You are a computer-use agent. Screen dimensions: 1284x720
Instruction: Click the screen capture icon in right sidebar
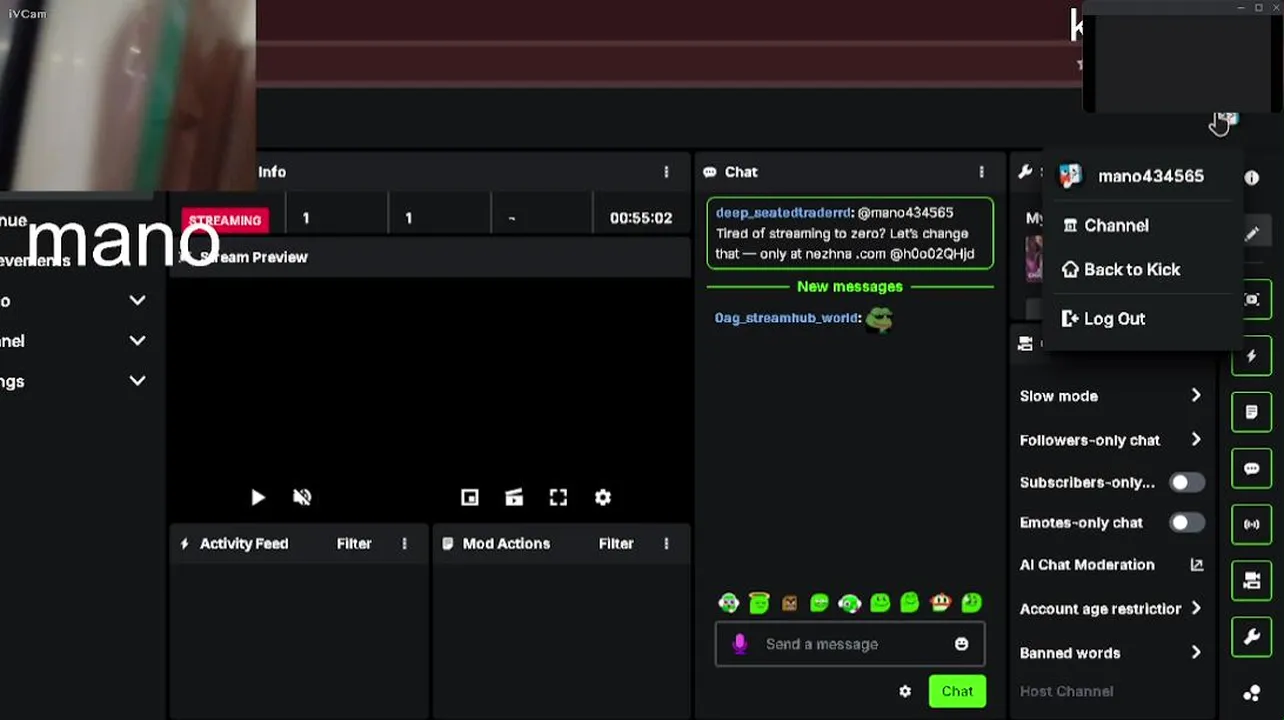(x=1251, y=300)
